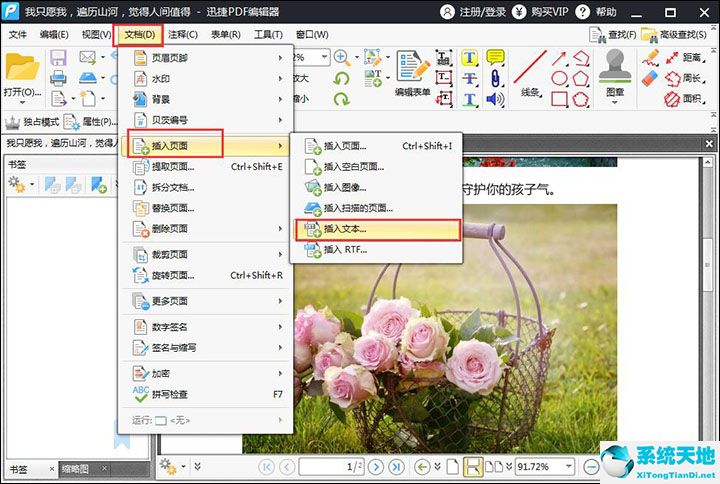The height and width of the screenshot is (484, 720).
Task: Run 拼写检查 spell check
Action: click(x=206, y=394)
